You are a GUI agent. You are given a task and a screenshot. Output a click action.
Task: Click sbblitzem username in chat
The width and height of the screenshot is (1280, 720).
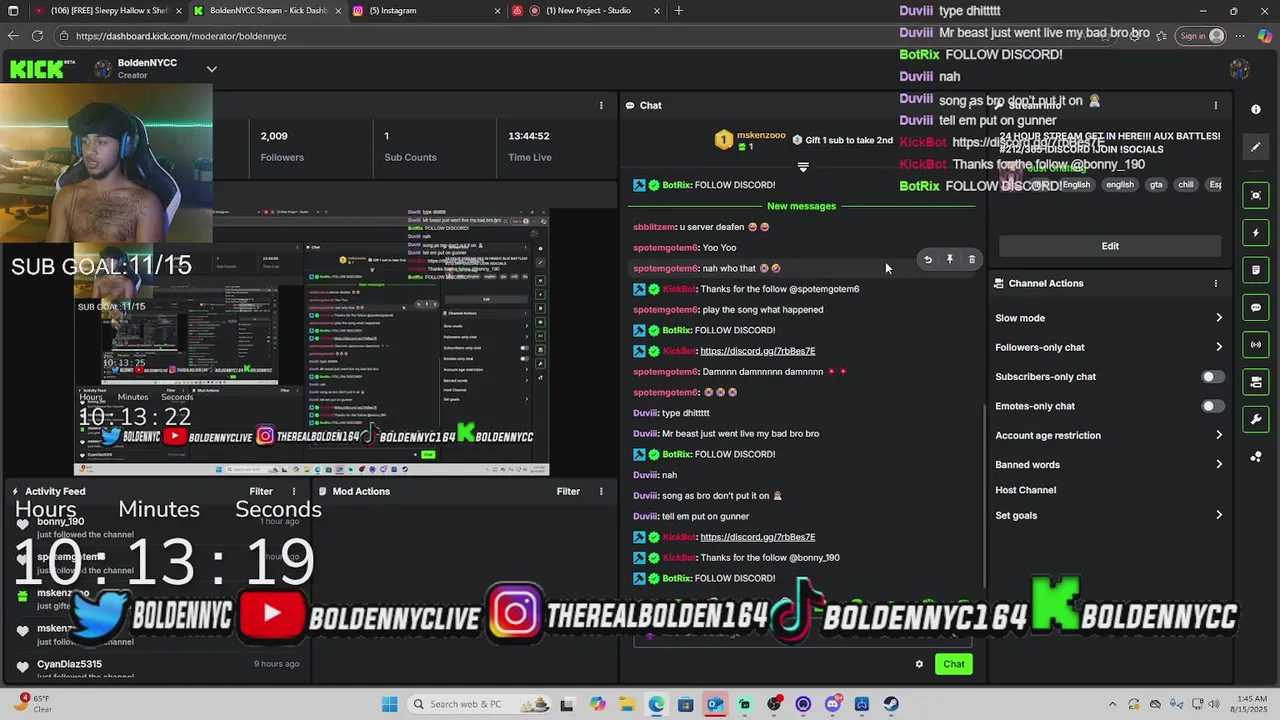(x=655, y=227)
